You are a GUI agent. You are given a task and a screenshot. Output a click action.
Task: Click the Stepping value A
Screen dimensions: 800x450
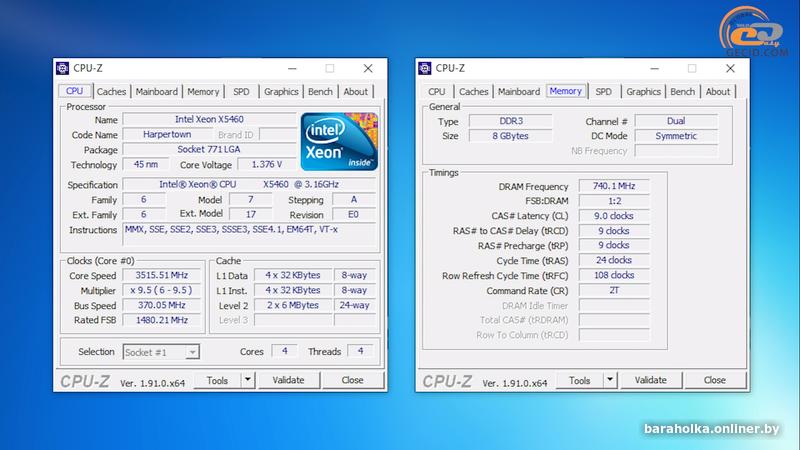pos(354,199)
